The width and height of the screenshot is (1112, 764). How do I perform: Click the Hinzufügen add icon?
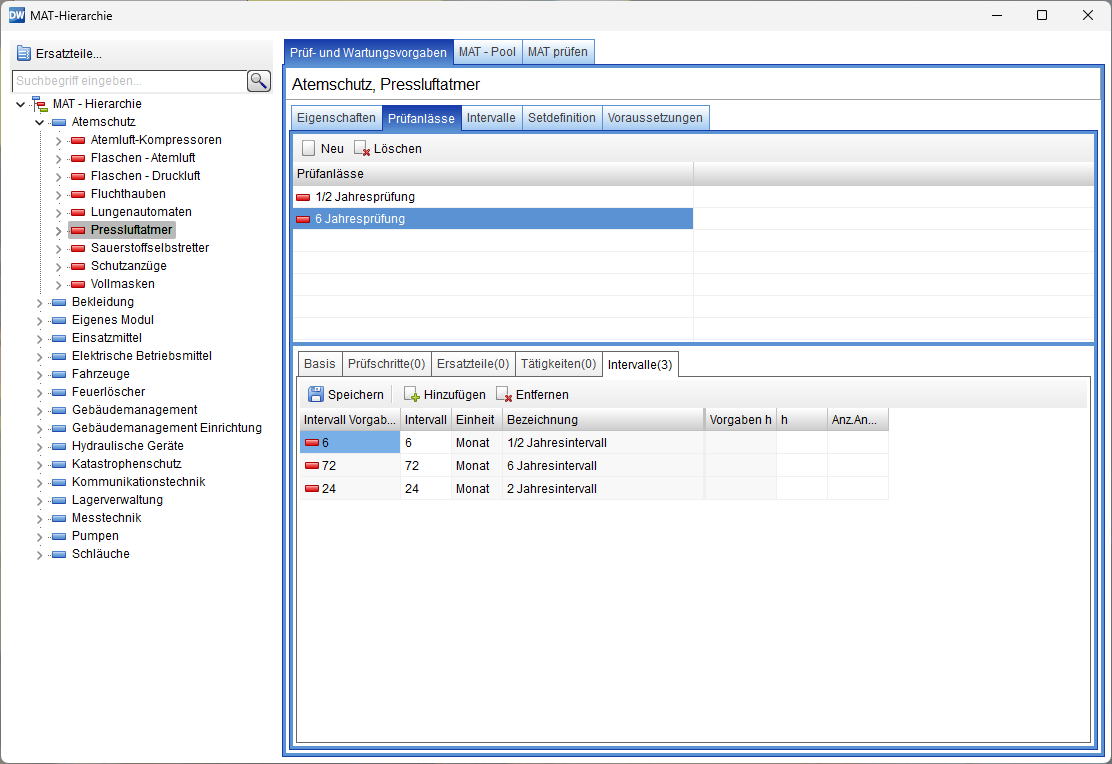click(x=411, y=395)
